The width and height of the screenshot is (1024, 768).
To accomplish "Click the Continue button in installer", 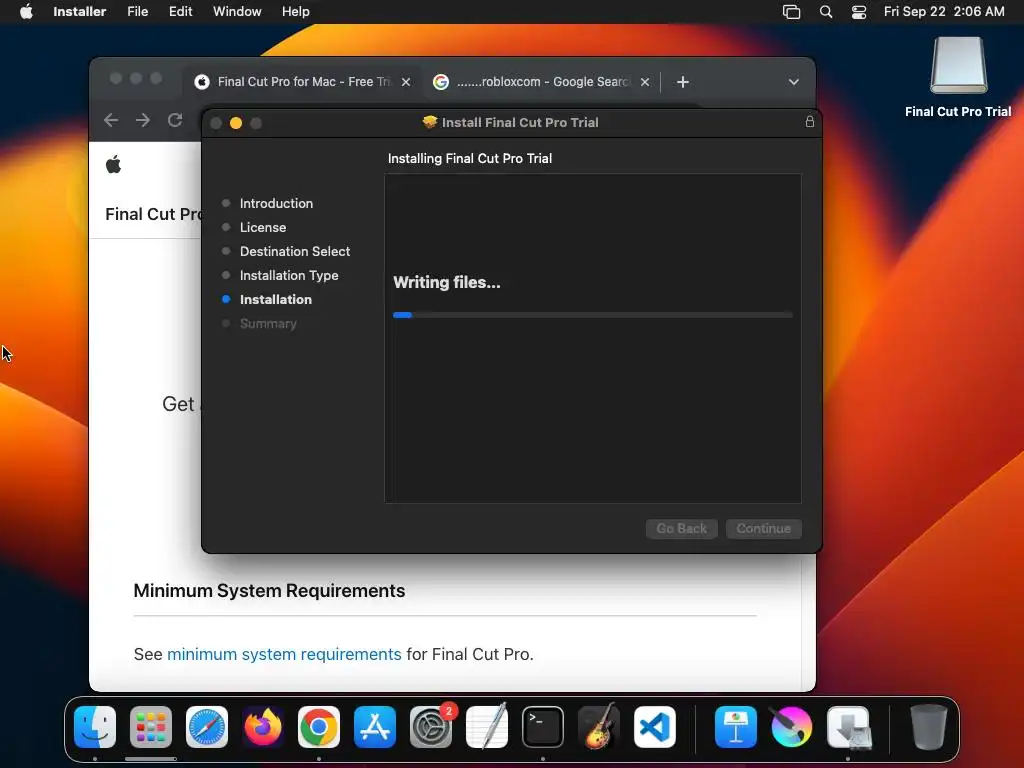I will (763, 528).
